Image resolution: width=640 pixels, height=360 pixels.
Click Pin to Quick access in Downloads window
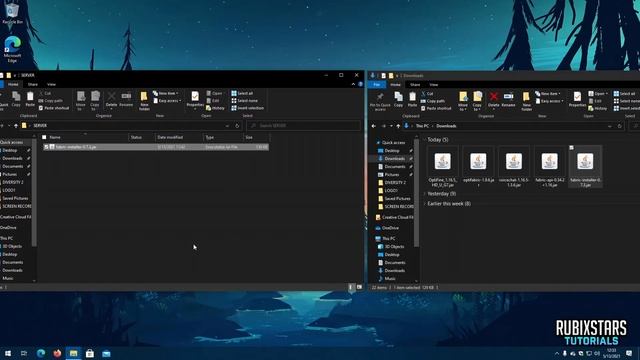(380, 102)
